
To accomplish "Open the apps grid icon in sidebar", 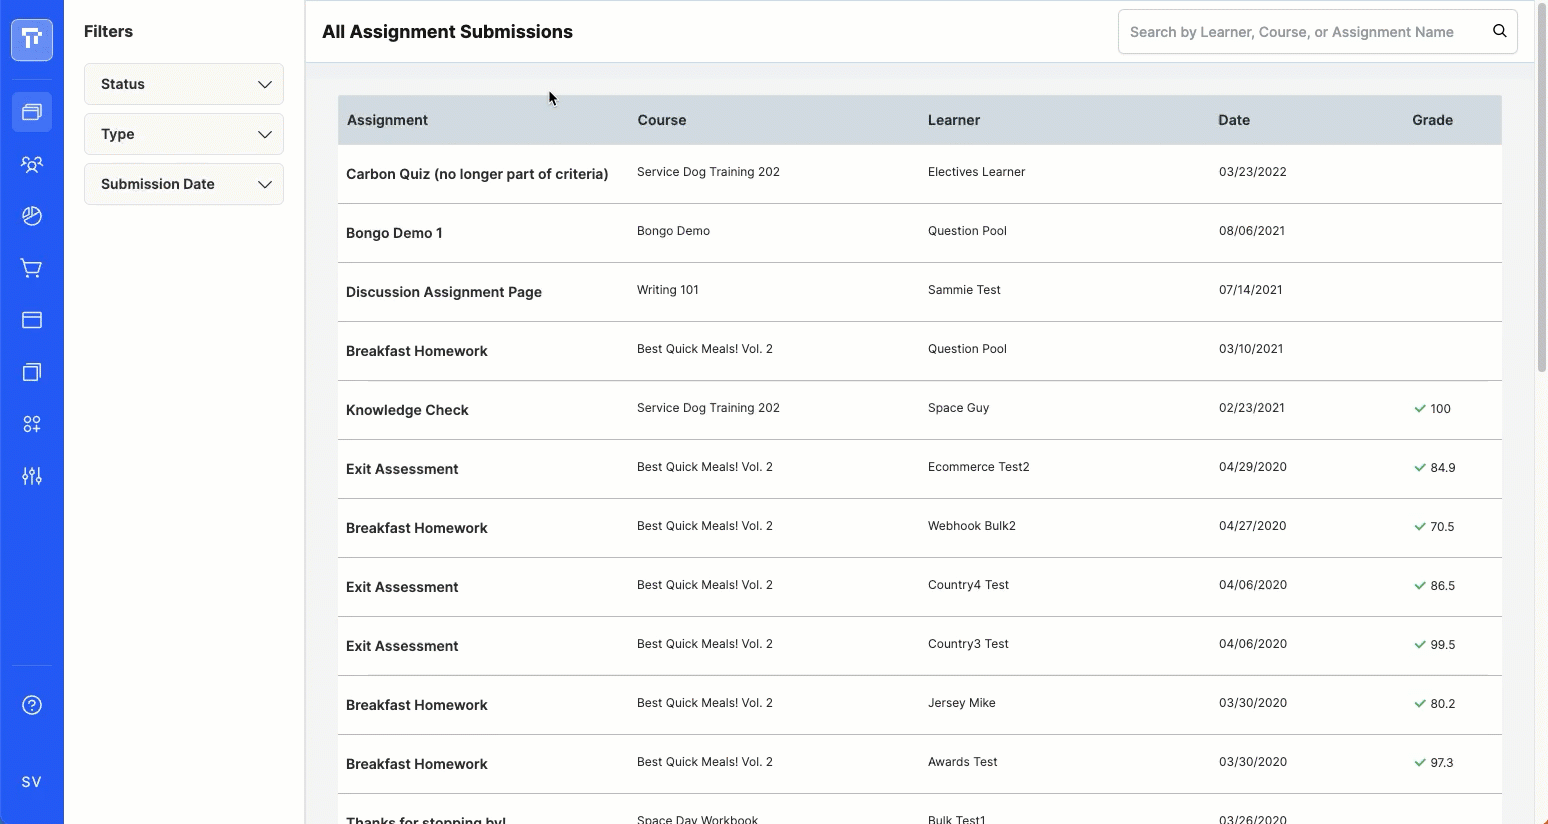I will tap(32, 424).
